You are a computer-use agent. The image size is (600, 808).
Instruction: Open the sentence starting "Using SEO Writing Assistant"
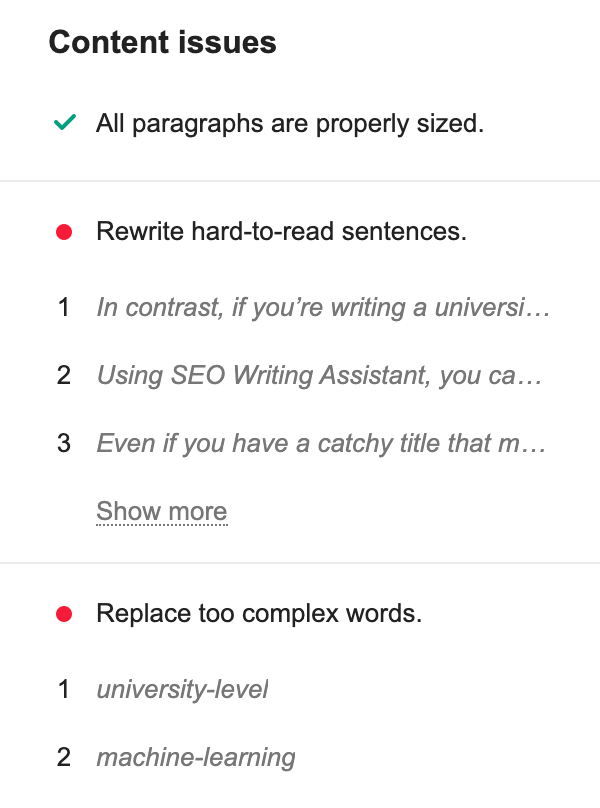click(x=319, y=375)
